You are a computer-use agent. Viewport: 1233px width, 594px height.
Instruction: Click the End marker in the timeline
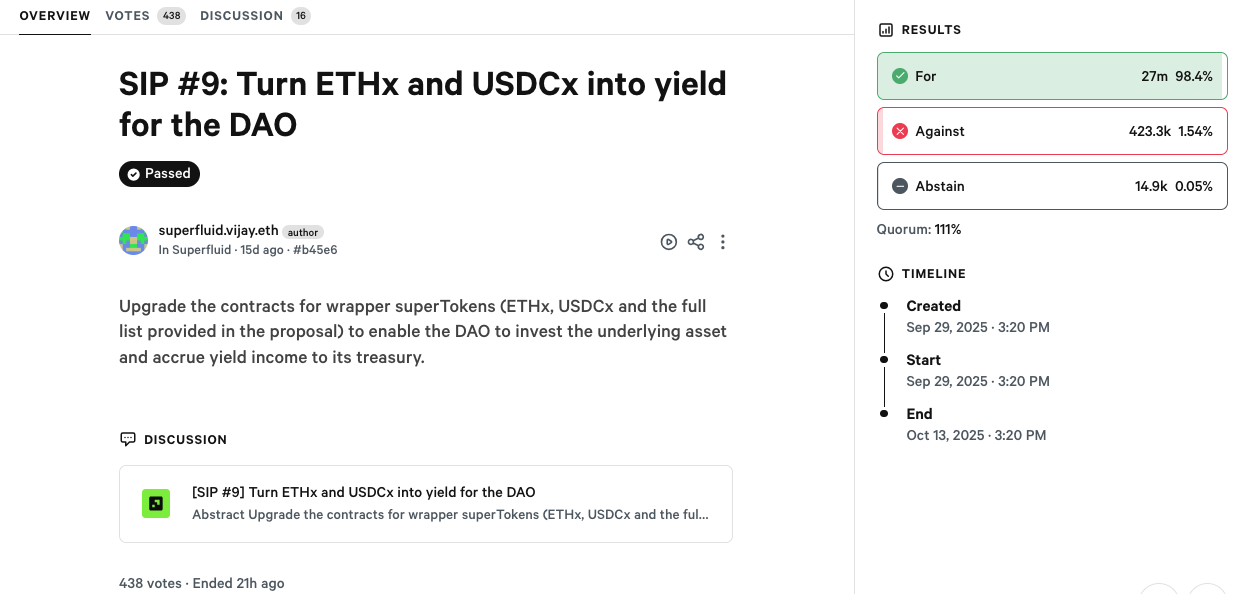[884, 414]
